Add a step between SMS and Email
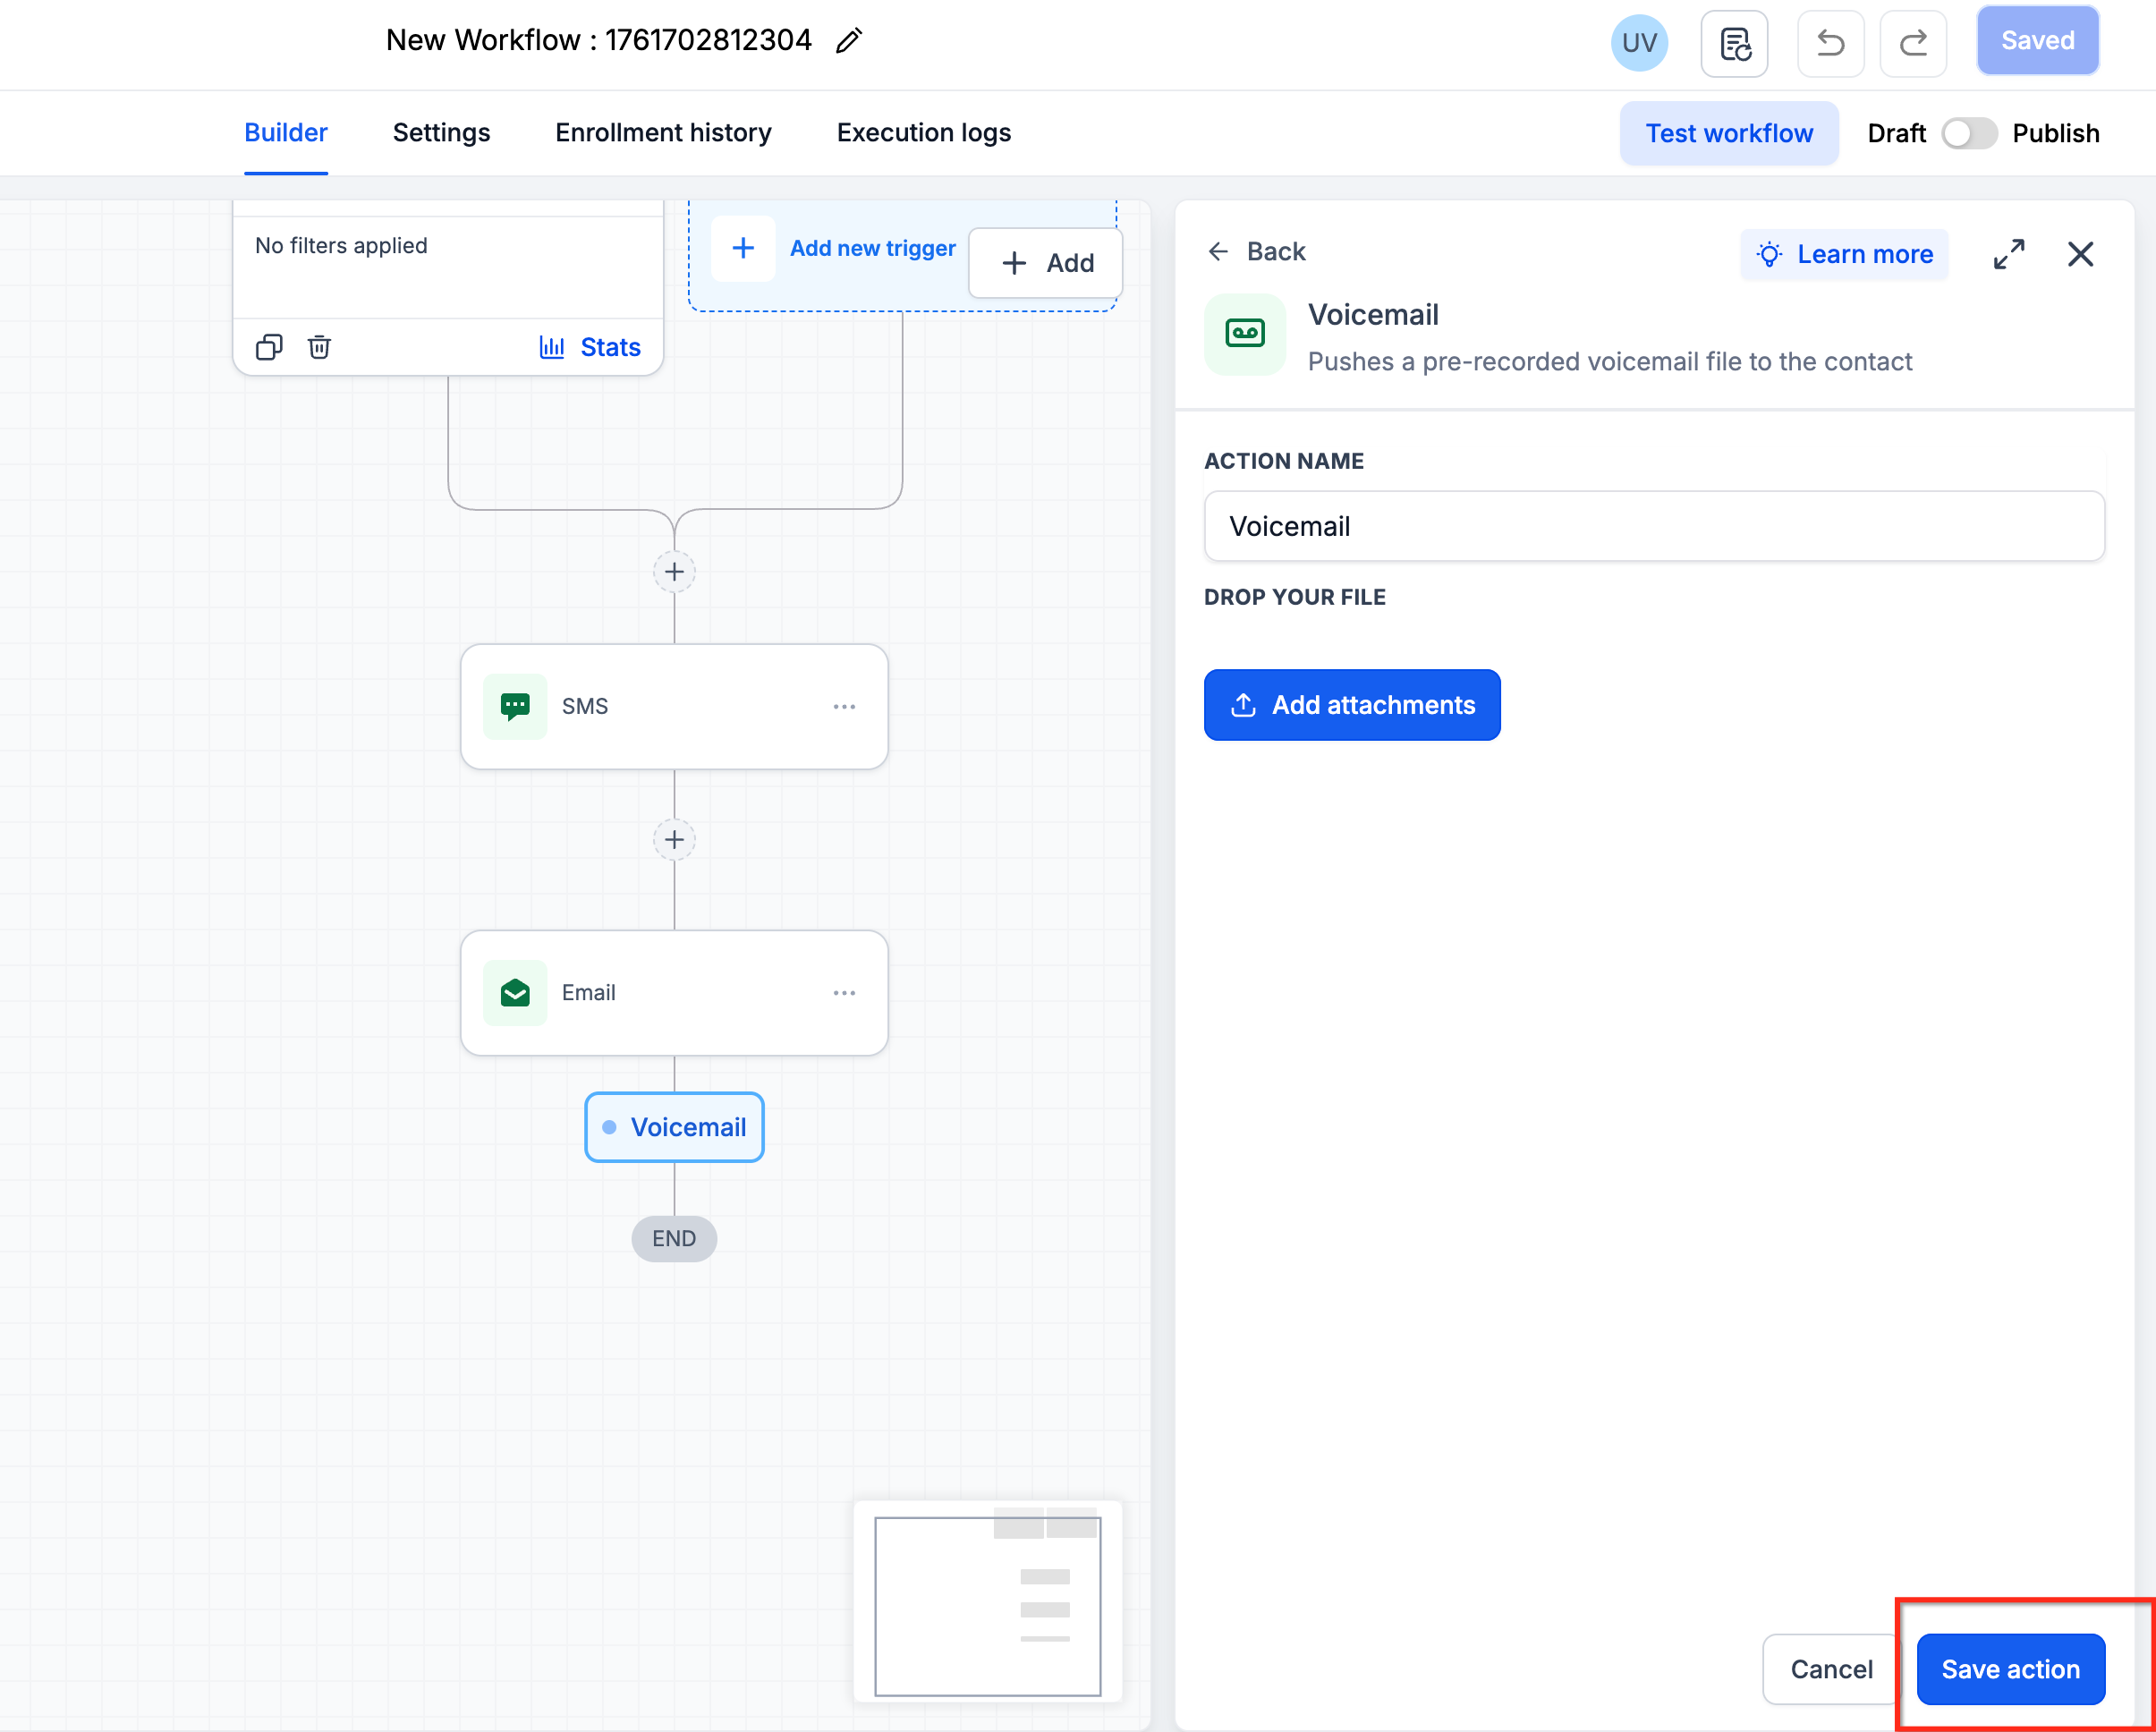Viewport: 2156px width, 1732px height. pyautogui.click(x=674, y=840)
